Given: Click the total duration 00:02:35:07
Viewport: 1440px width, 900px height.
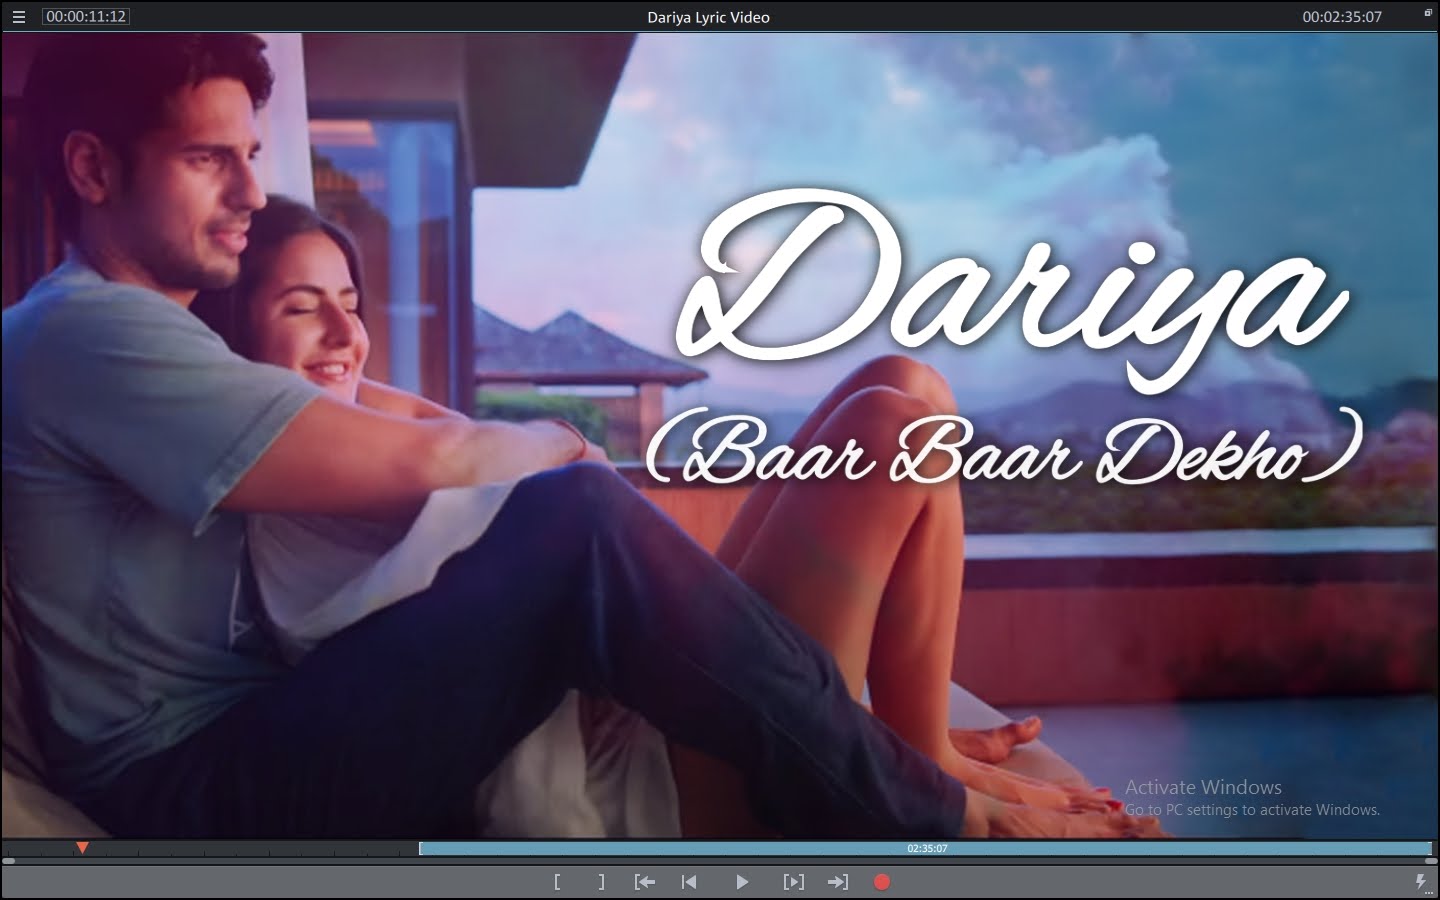Looking at the screenshot, I should [1341, 17].
